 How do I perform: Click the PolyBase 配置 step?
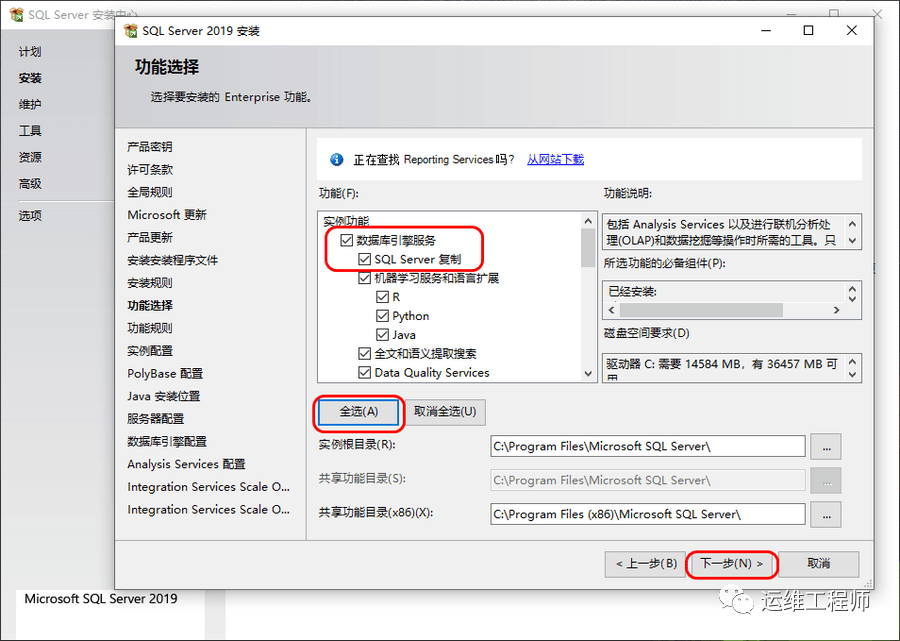(x=165, y=374)
